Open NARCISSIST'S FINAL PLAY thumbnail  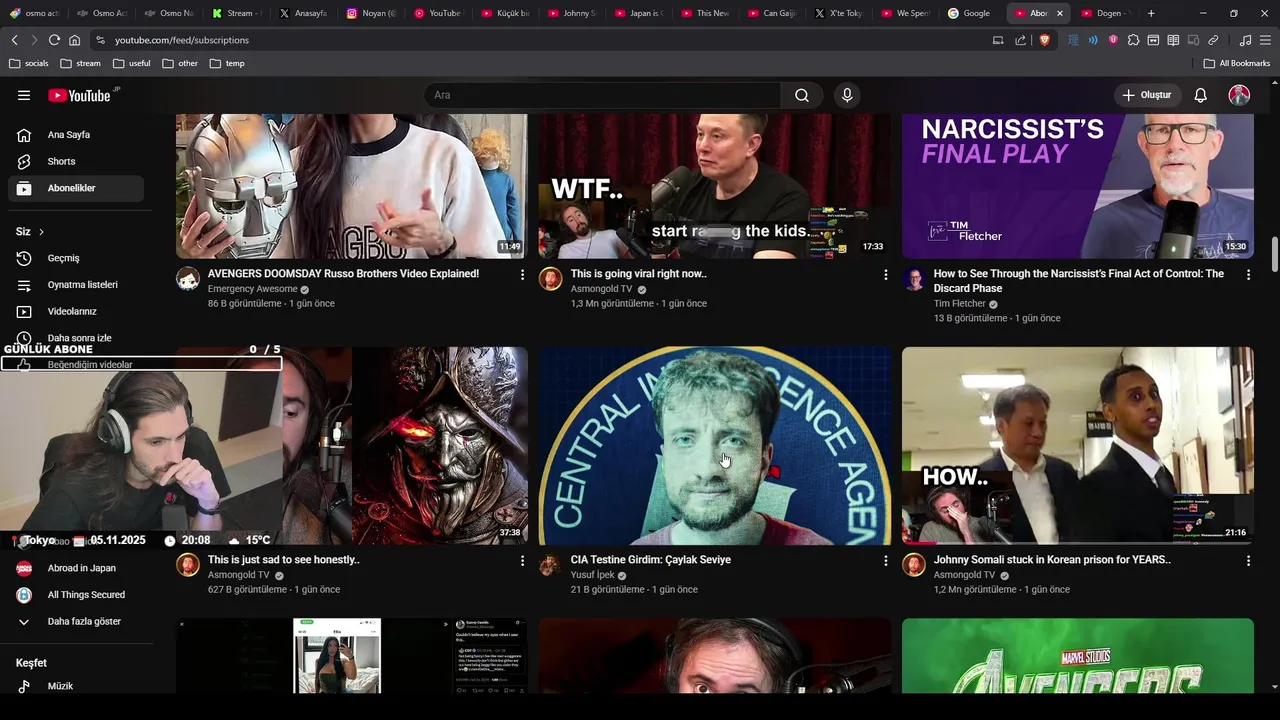(x=1078, y=186)
